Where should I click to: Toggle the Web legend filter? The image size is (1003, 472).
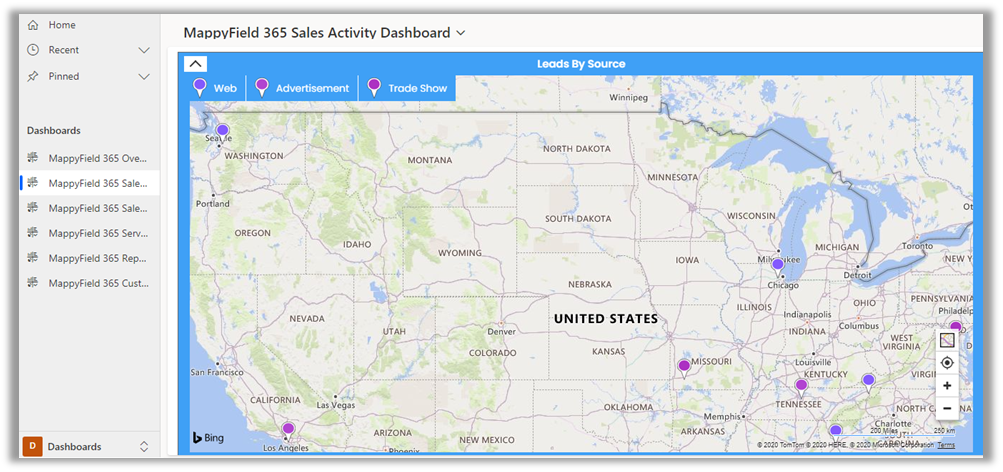[215, 88]
